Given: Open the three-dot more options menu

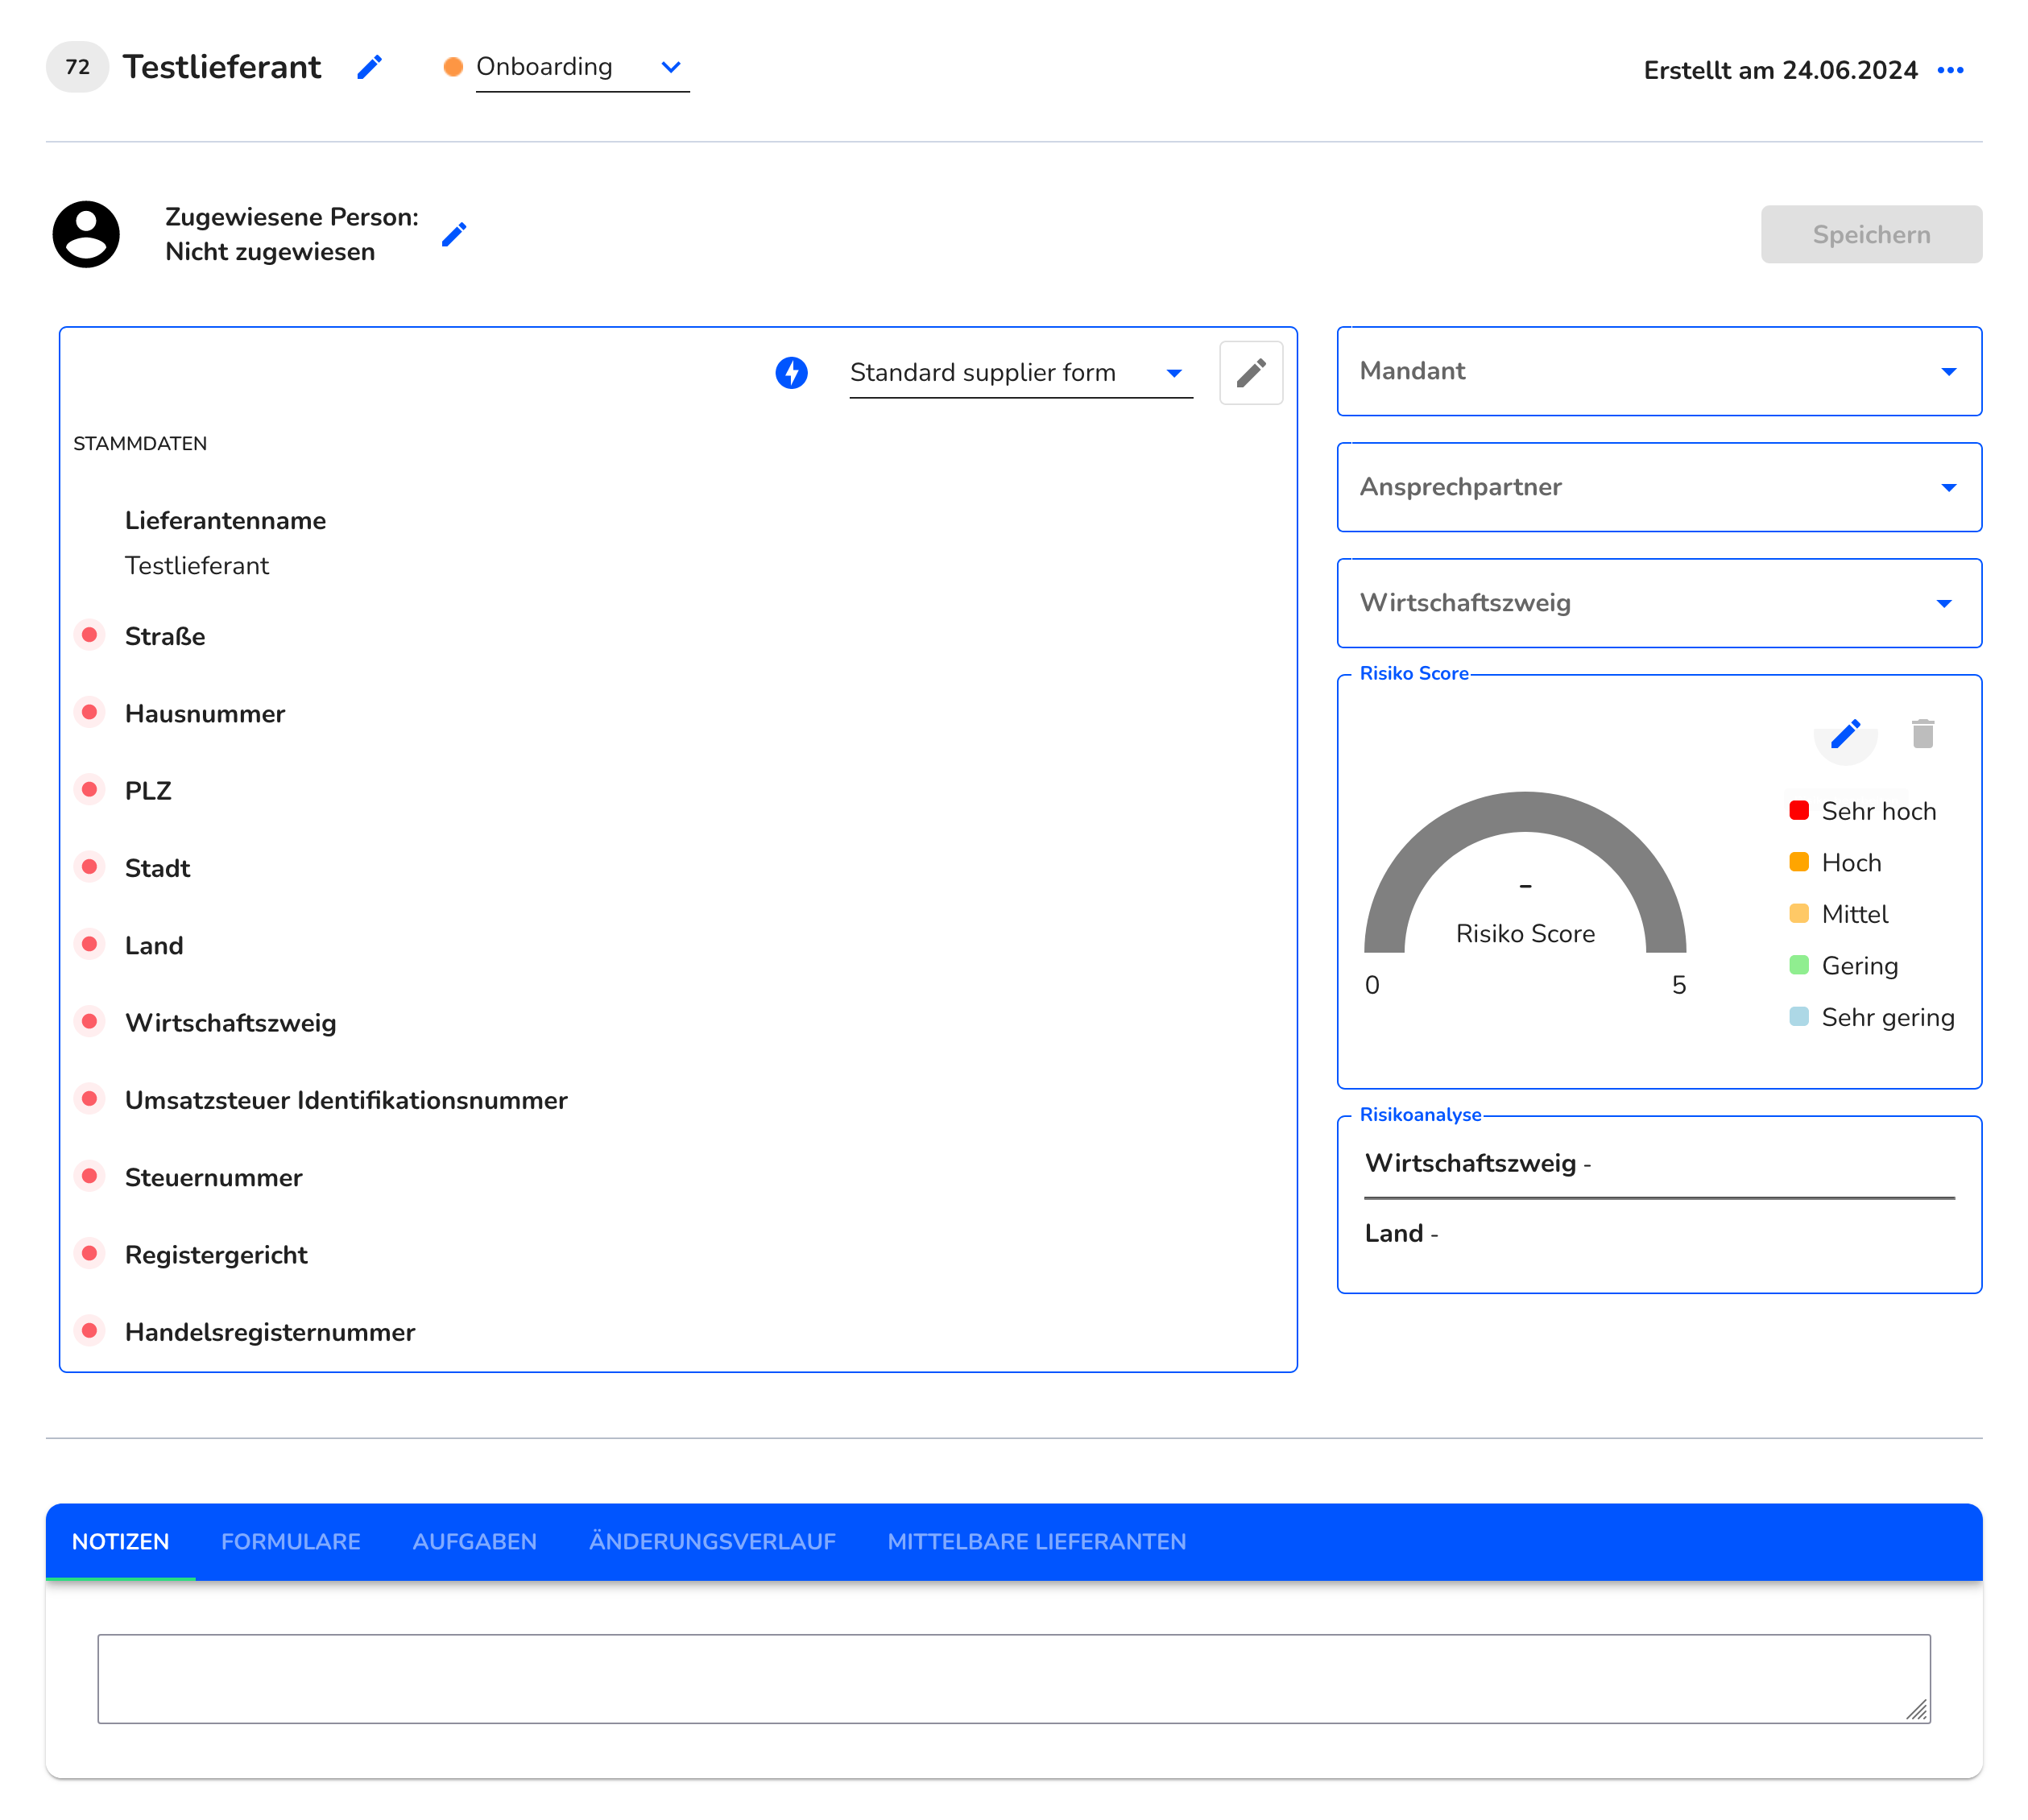Looking at the screenshot, I should point(1950,70).
